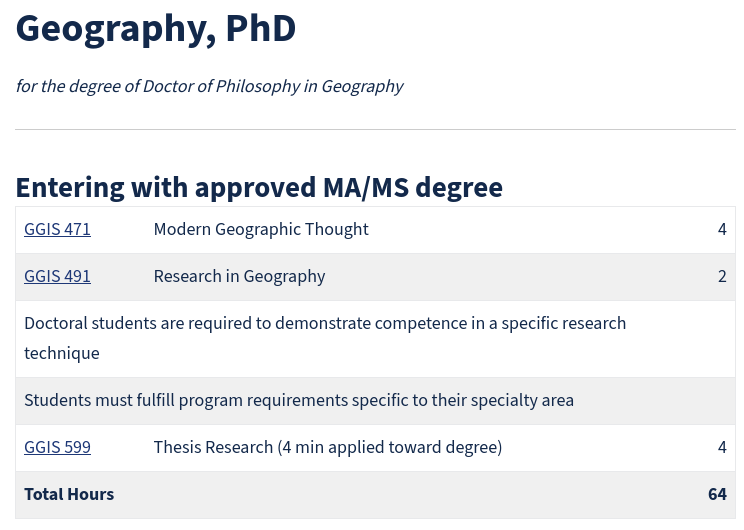This screenshot has width=744, height=530.
Task: Click the horizontal divider below the subtitle
Action: point(375,129)
